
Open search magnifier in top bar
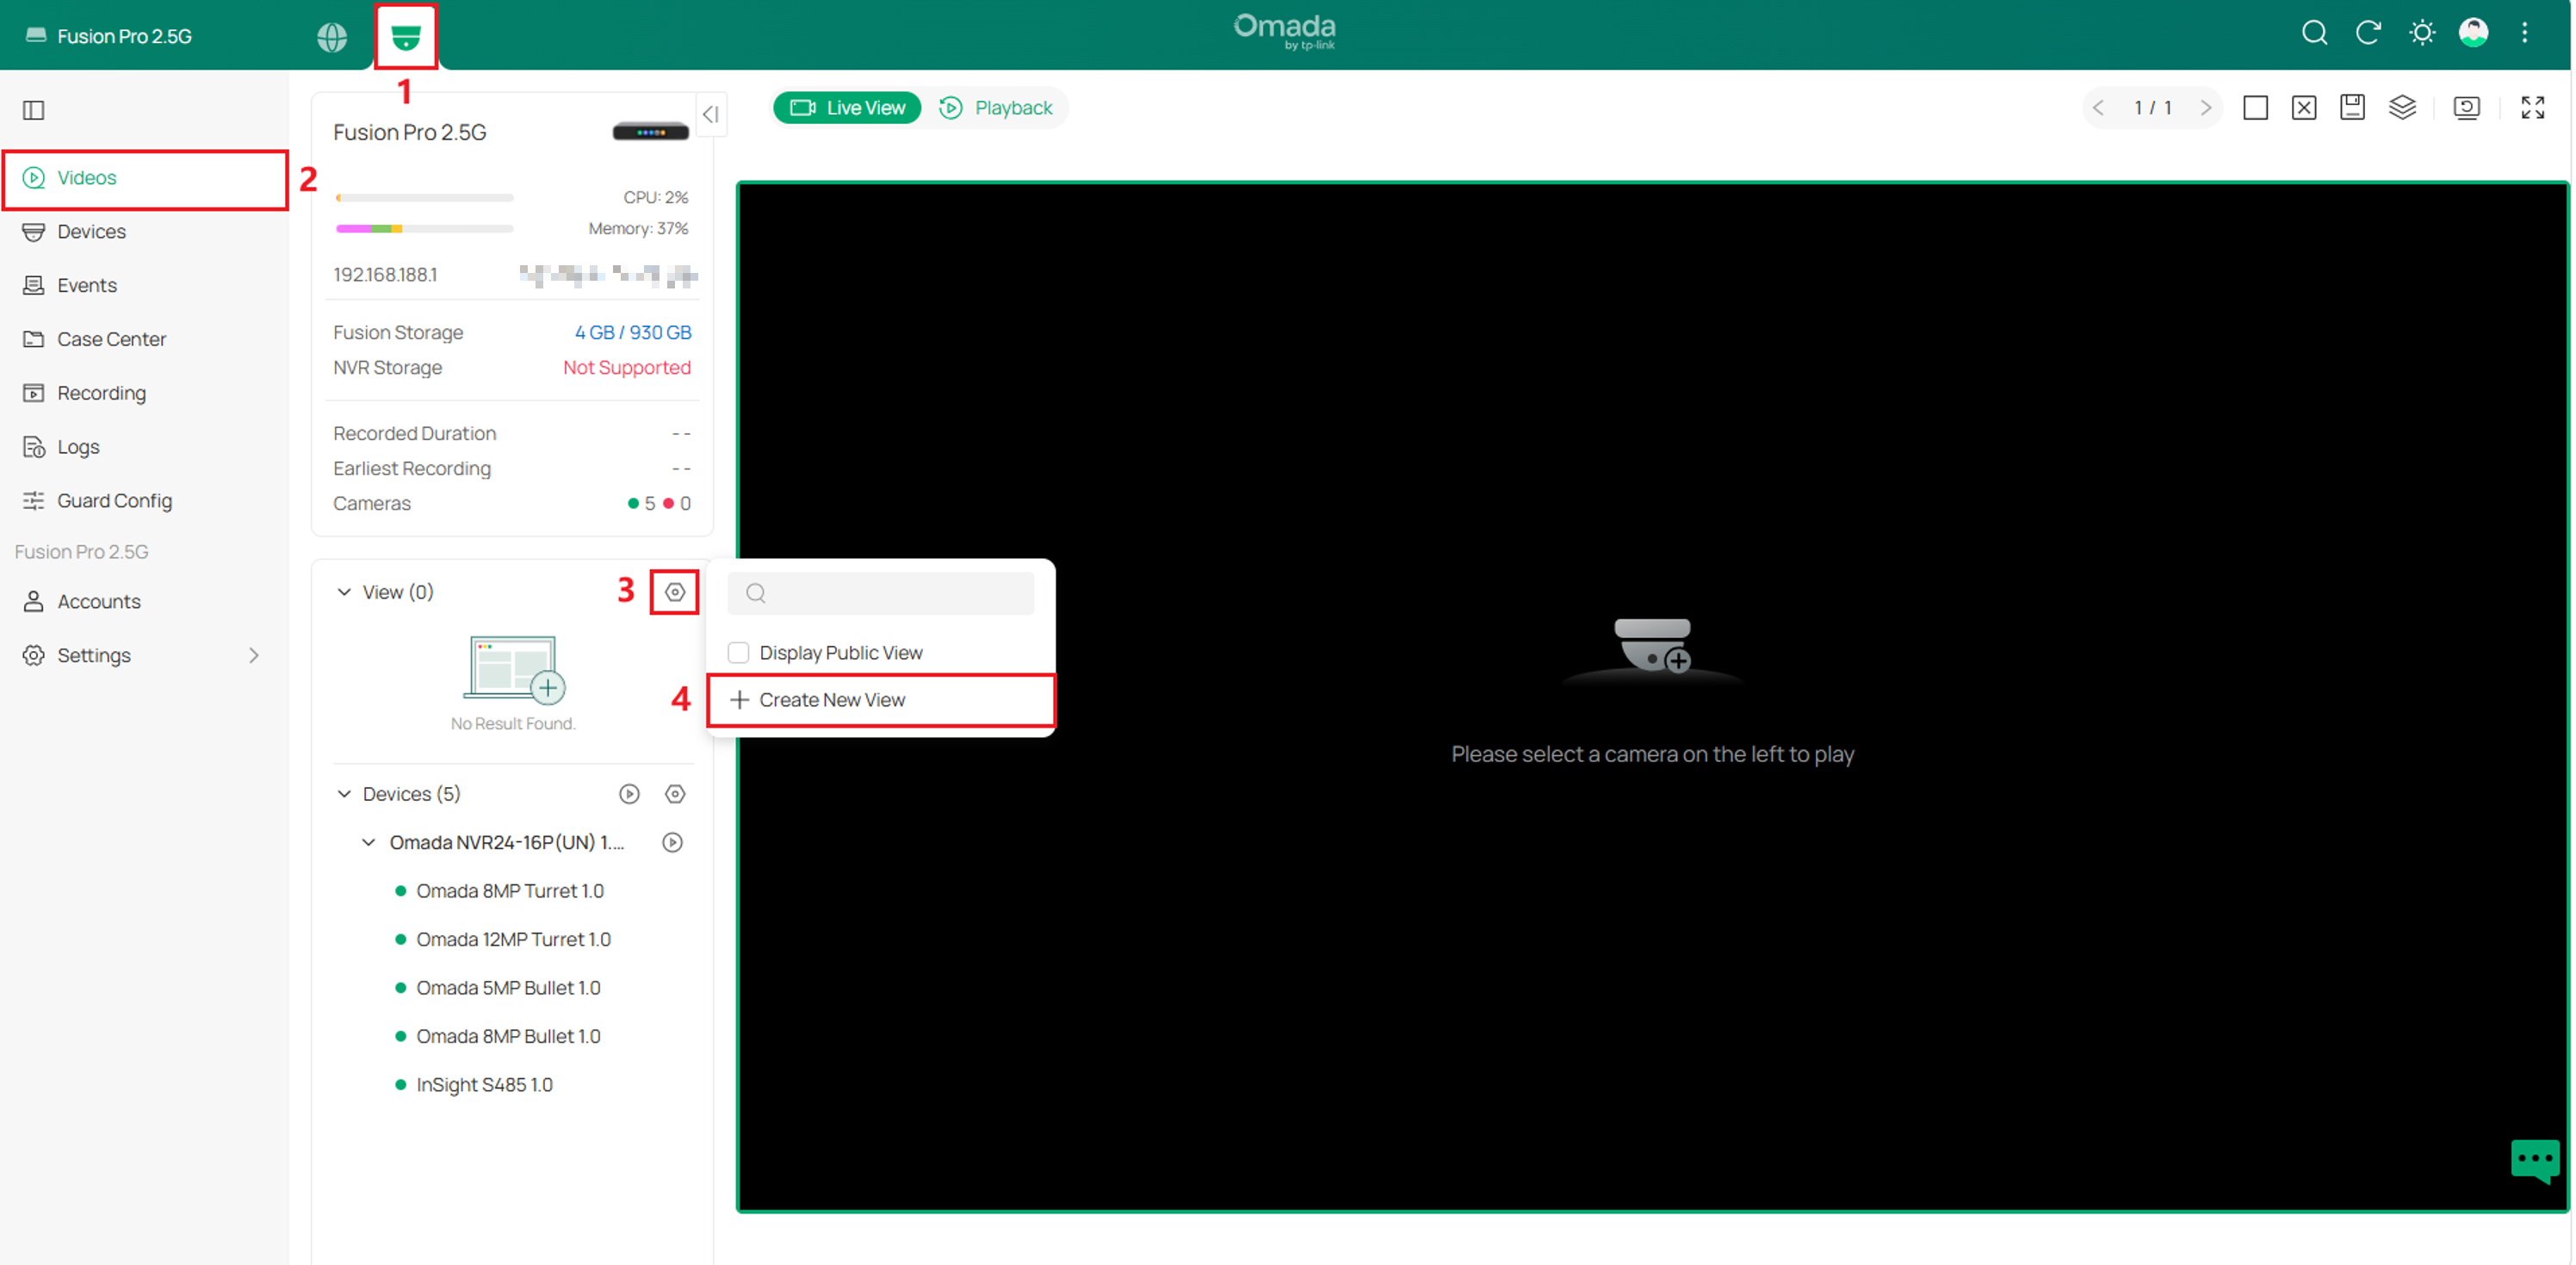tap(2314, 33)
